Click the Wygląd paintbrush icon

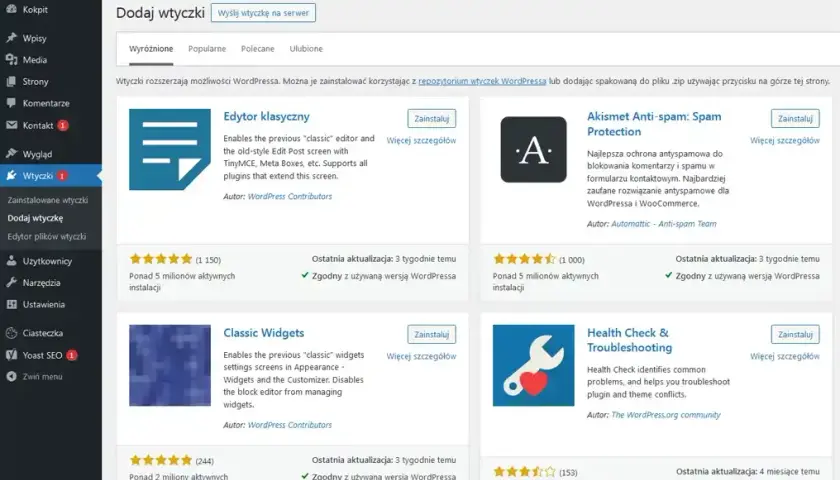[11, 154]
